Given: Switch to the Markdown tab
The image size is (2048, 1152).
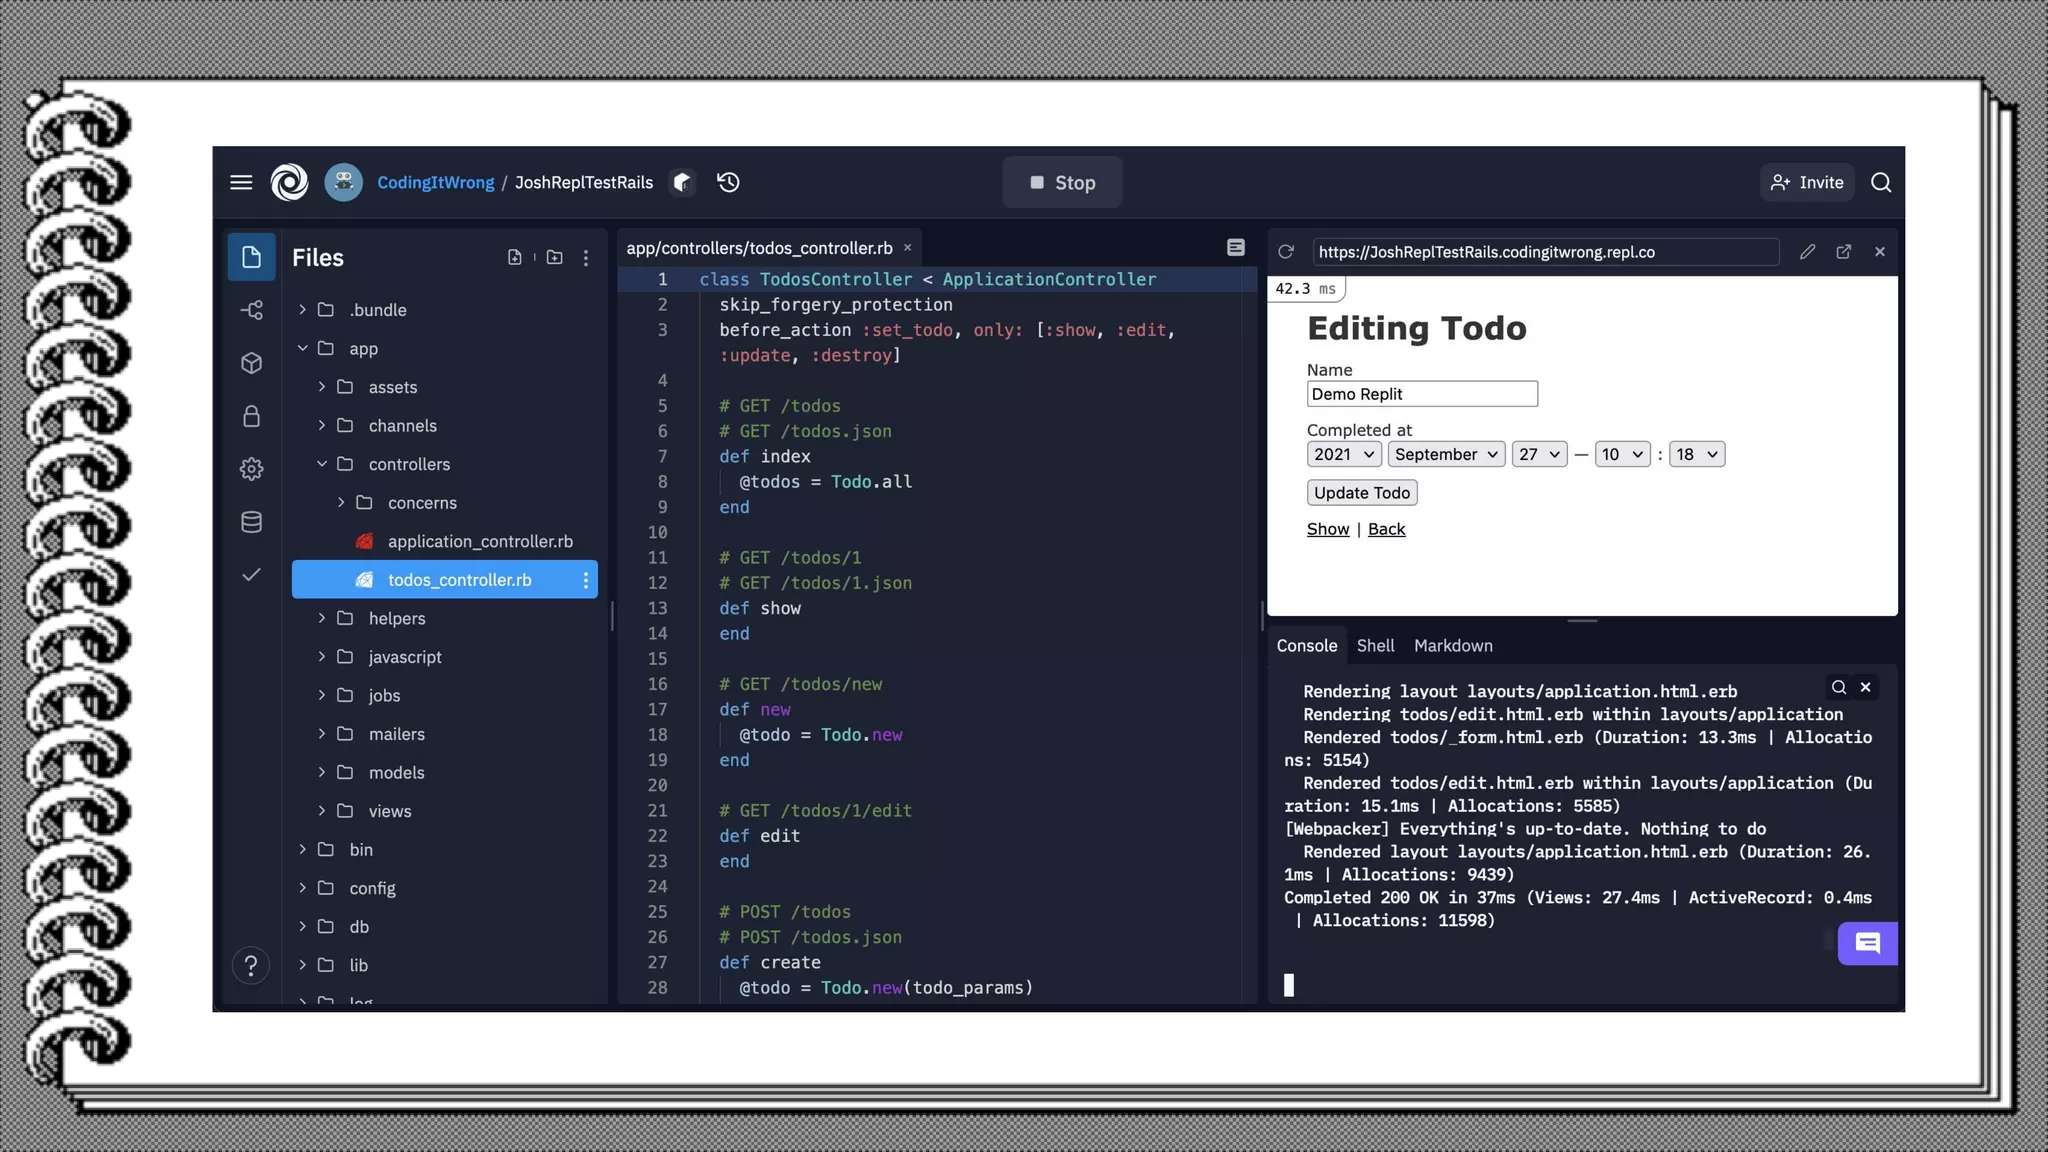Looking at the screenshot, I should tap(1453, 646).
